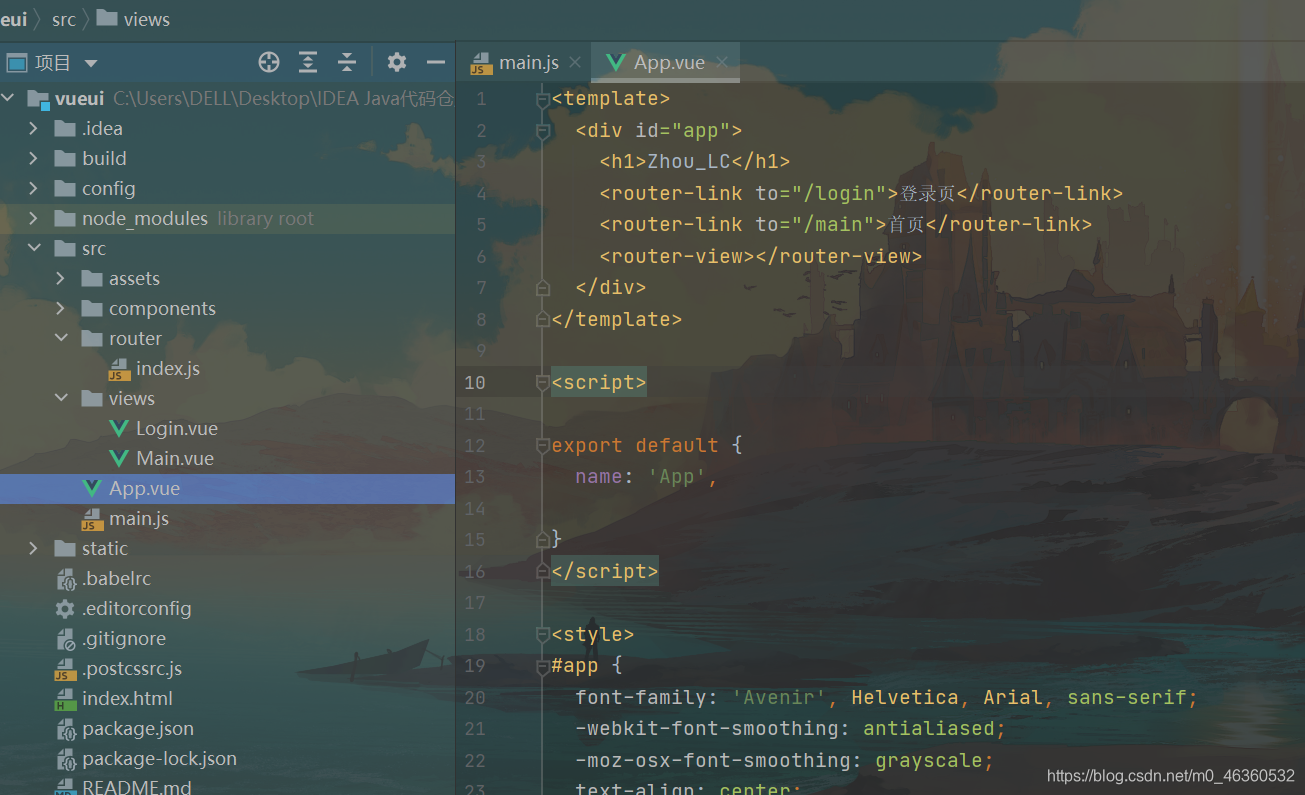Click the '/login' attribute value in code
The height and width of the screenshot is (795, 1305).
click(x=839, y=193)
